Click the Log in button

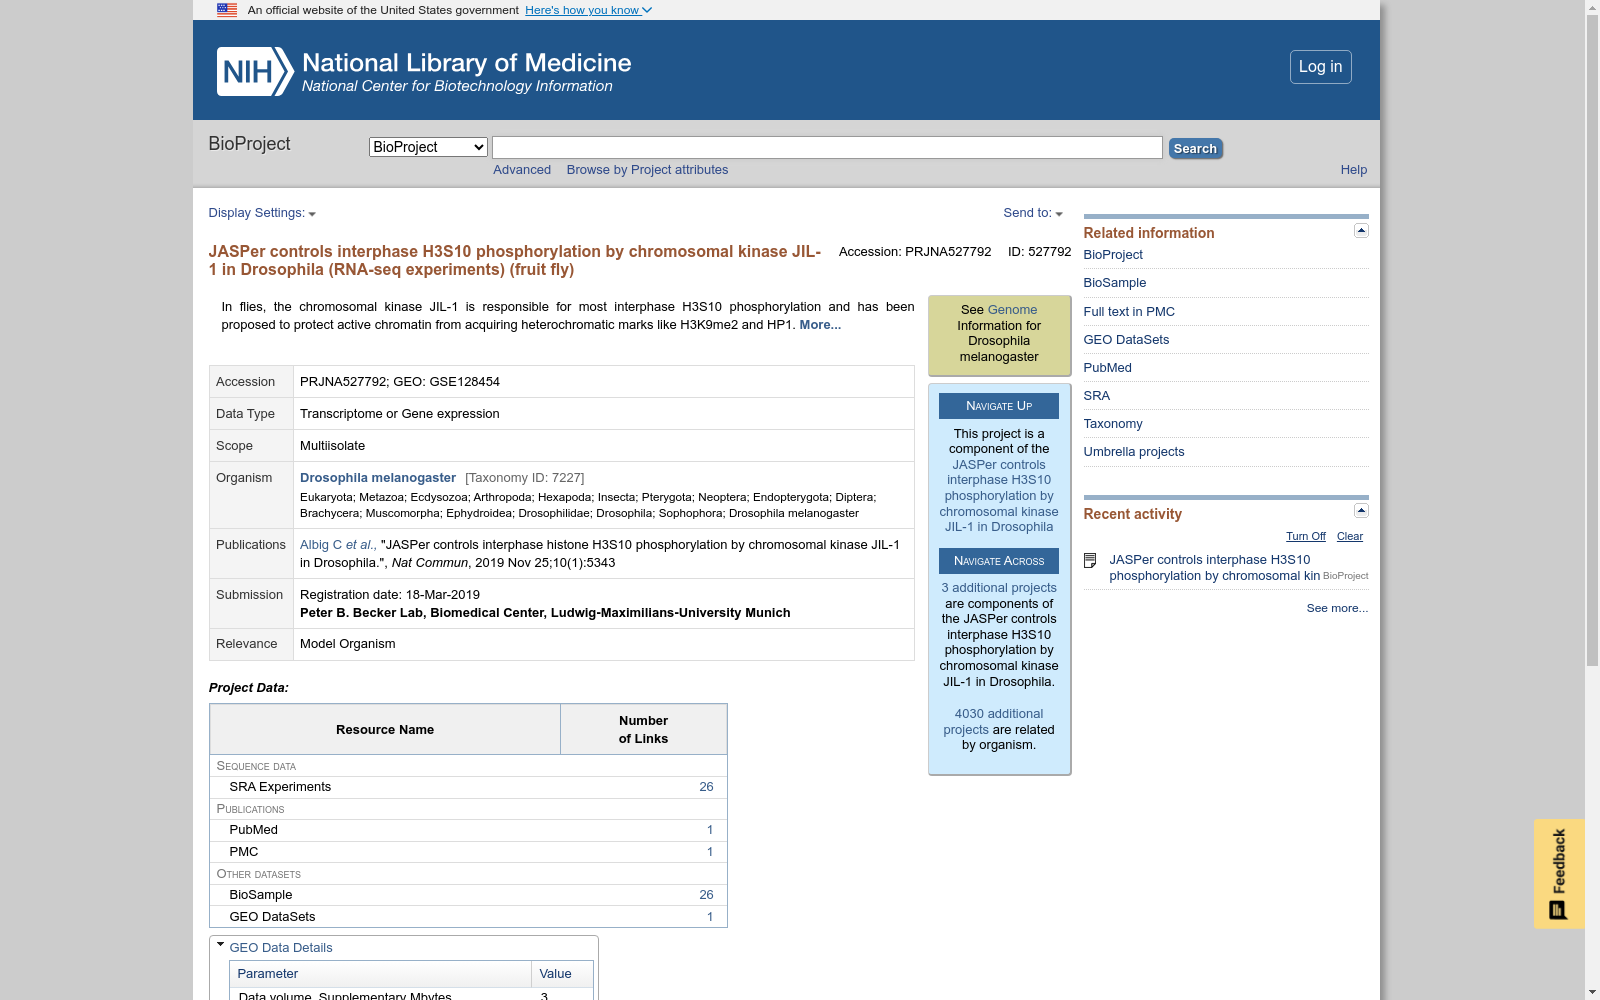pos(1320,67)
